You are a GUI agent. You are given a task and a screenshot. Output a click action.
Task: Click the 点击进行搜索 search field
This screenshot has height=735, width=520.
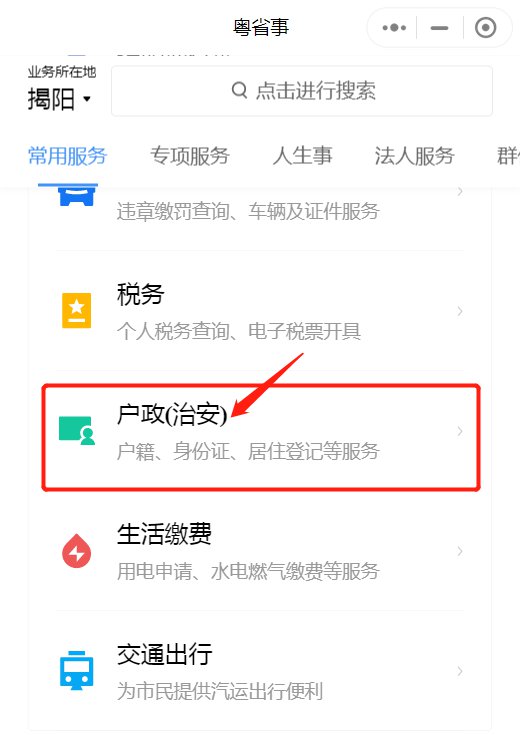click(x=302, y=90)
